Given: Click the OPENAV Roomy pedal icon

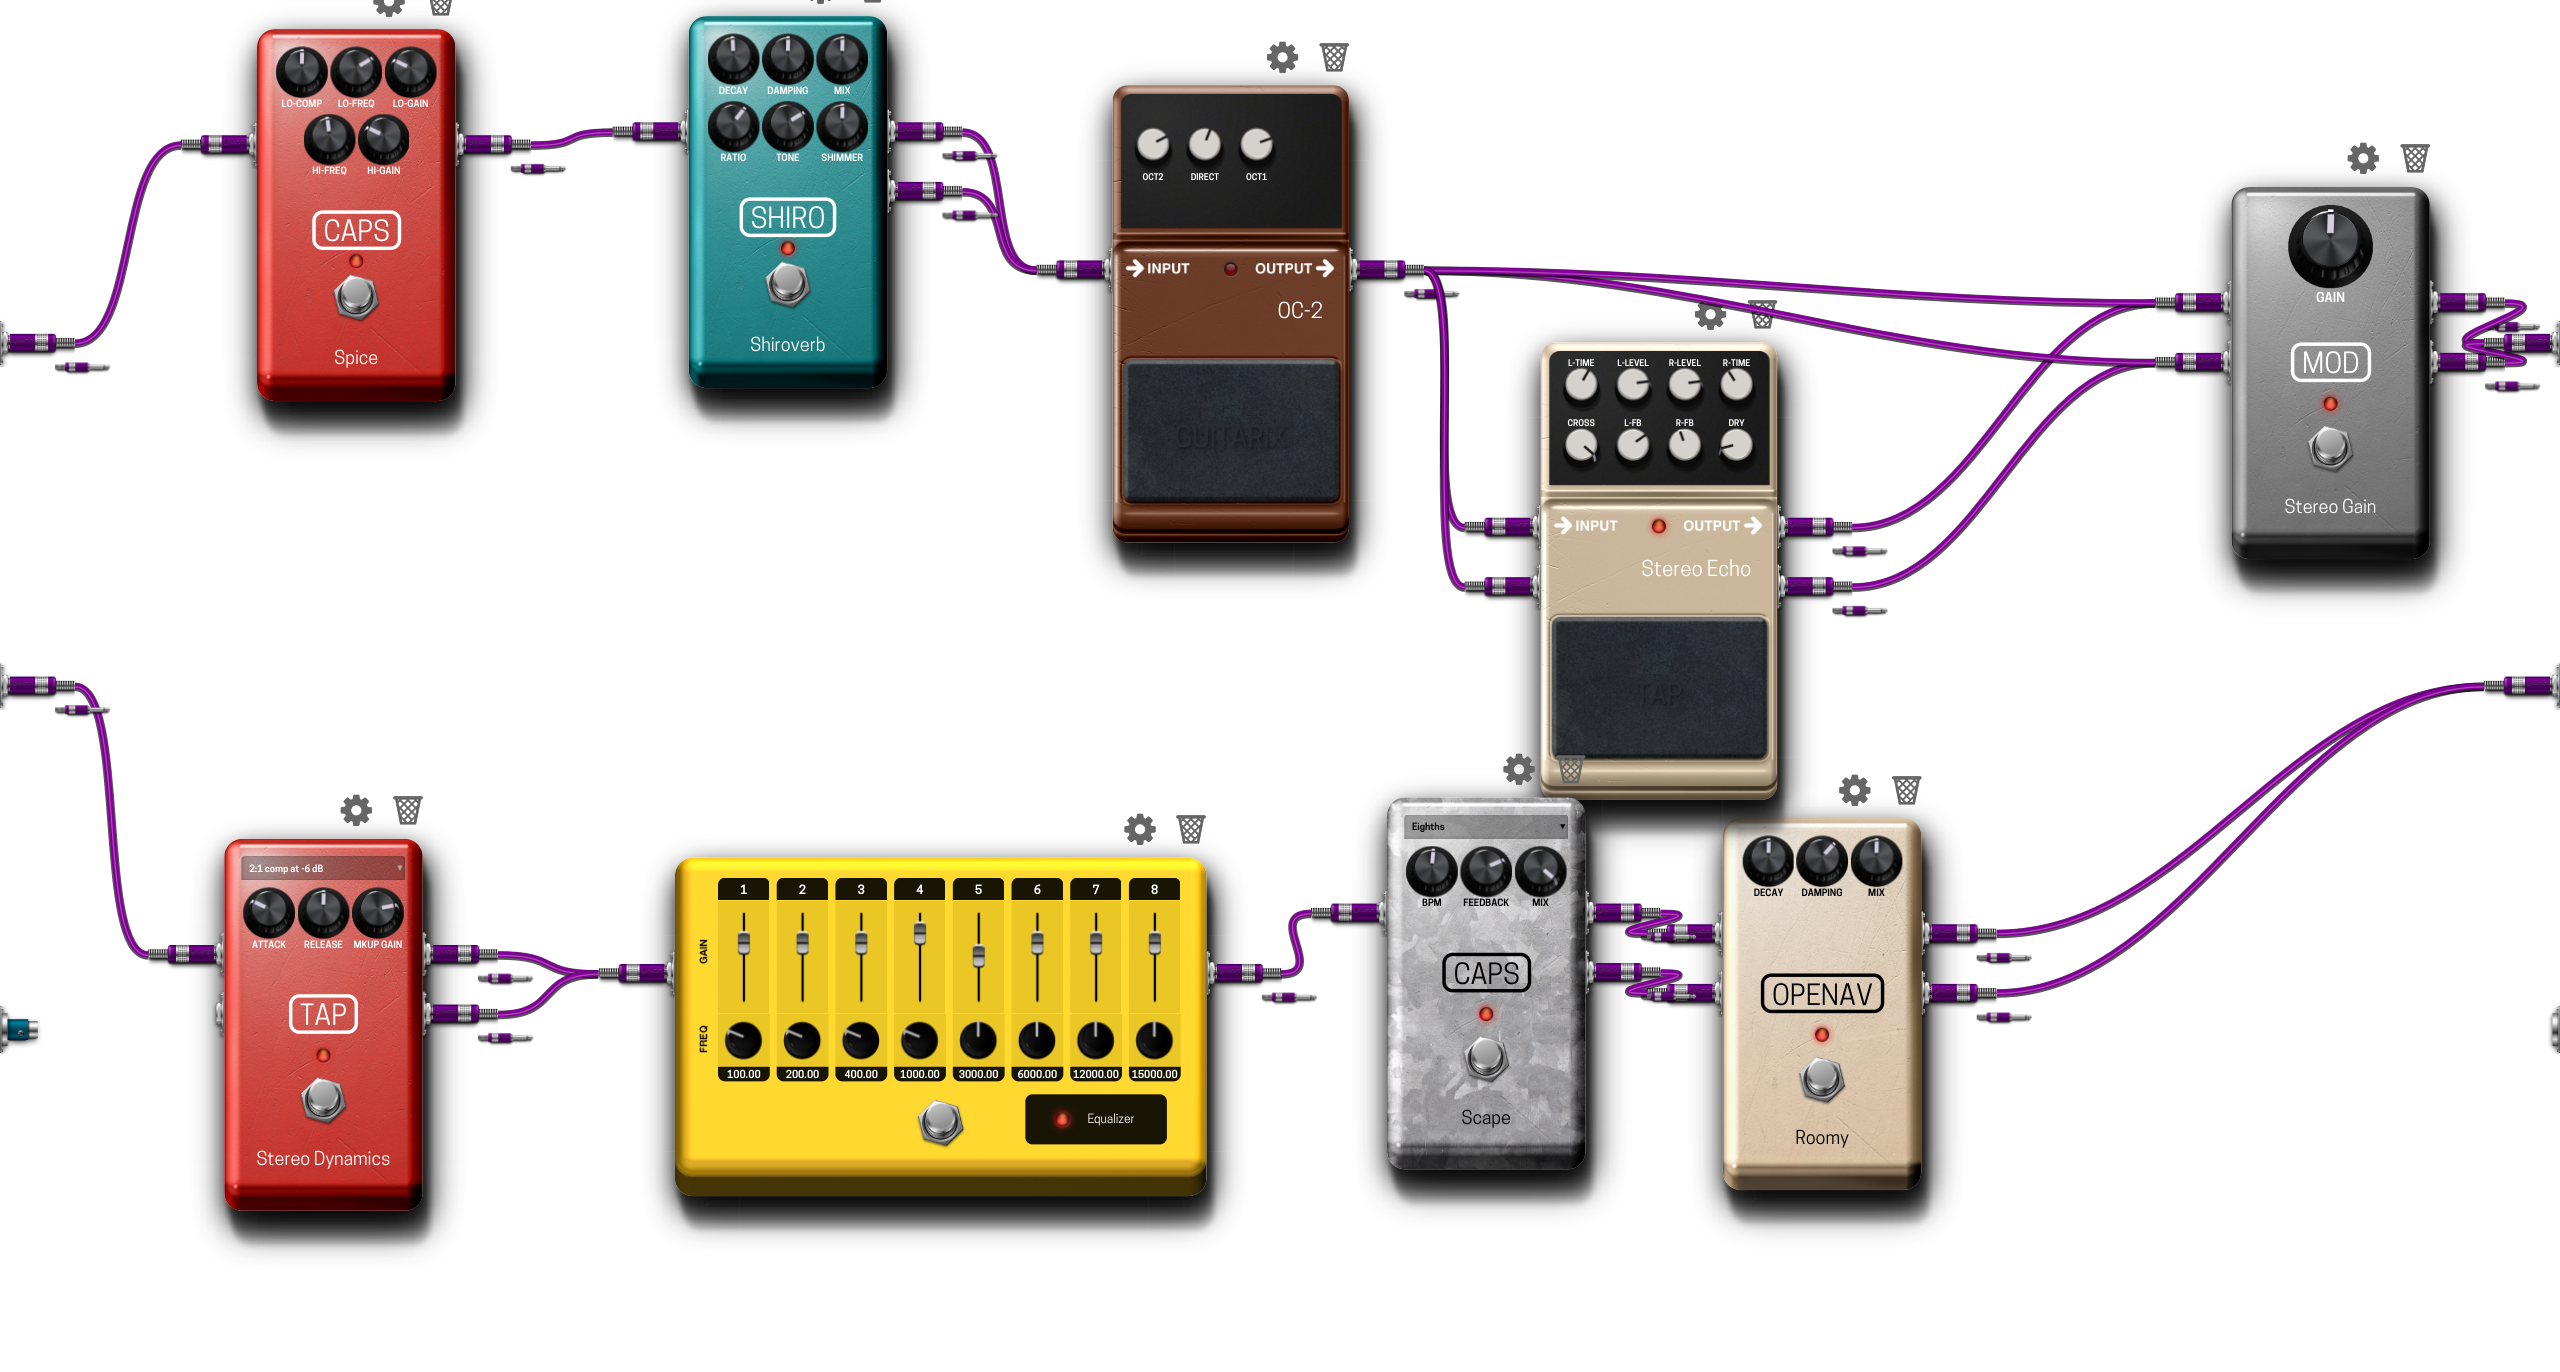Looking at the screenshot, I should [1820, 1008].
